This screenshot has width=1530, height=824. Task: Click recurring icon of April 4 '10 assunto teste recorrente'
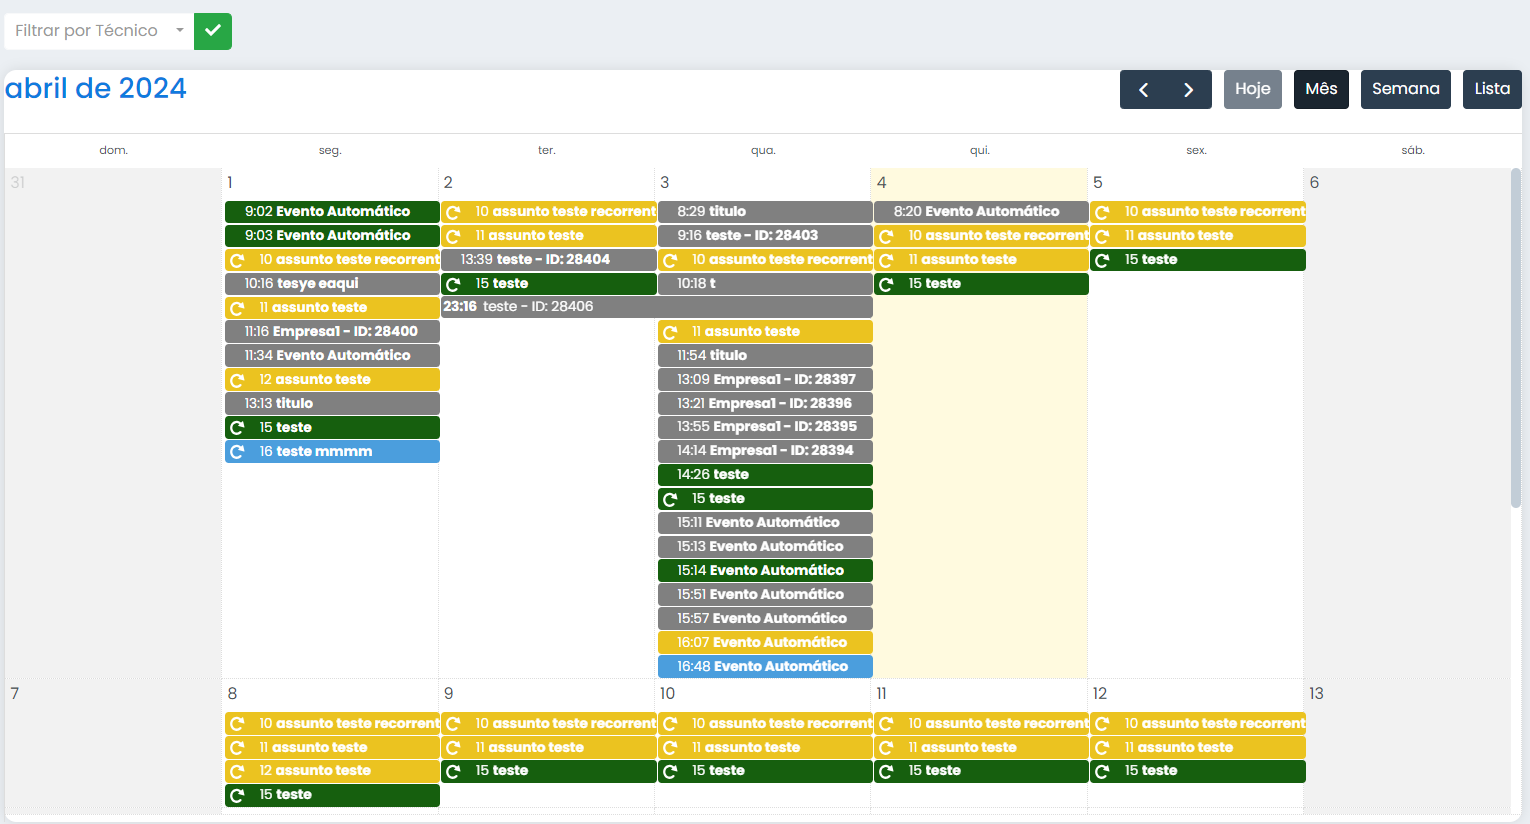(886, 236)
